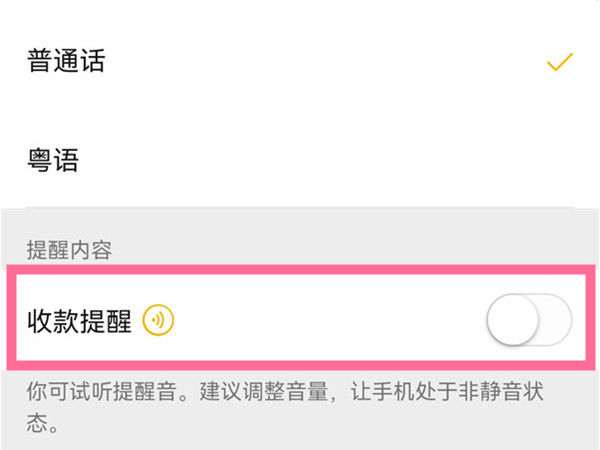Choose the 普通话 list row

tap(300, 62)
